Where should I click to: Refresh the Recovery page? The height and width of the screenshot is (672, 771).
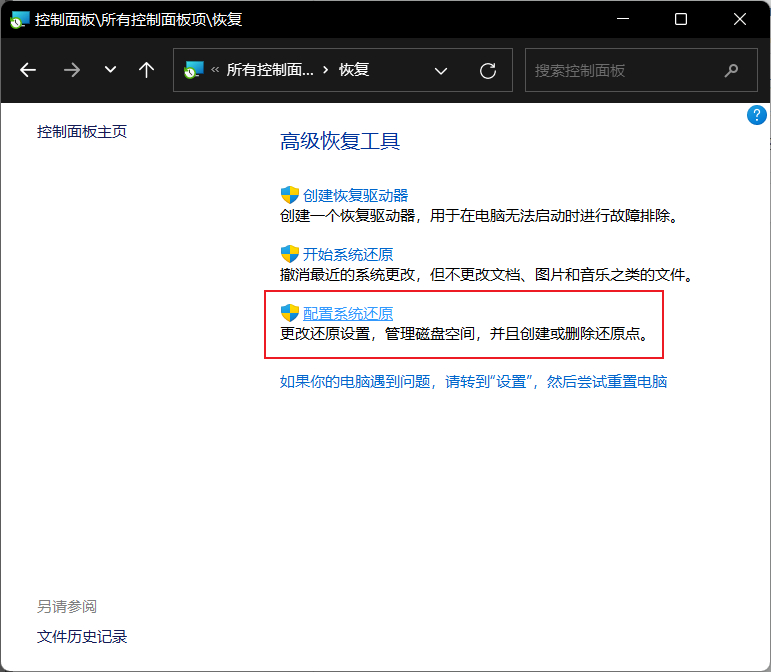click(488, 70)
